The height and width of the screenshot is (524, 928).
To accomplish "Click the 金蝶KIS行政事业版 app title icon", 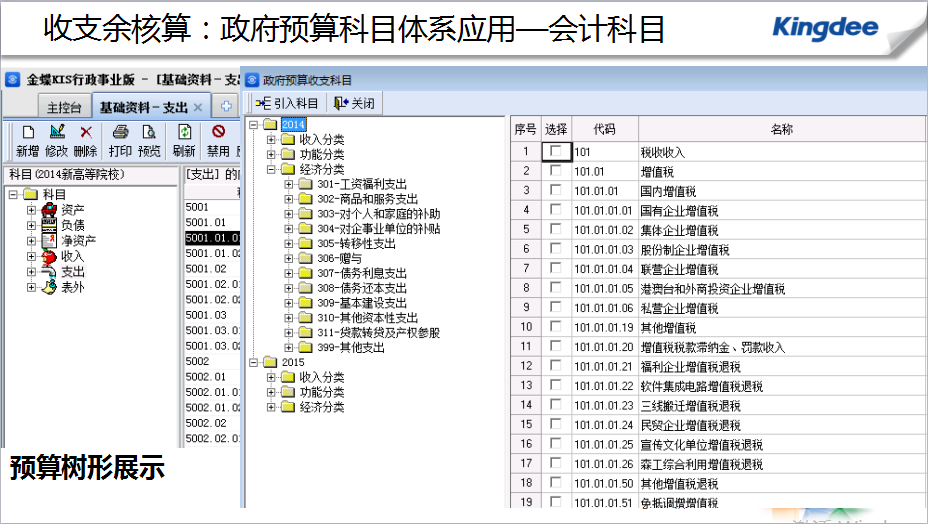I will tap(12, 79).
